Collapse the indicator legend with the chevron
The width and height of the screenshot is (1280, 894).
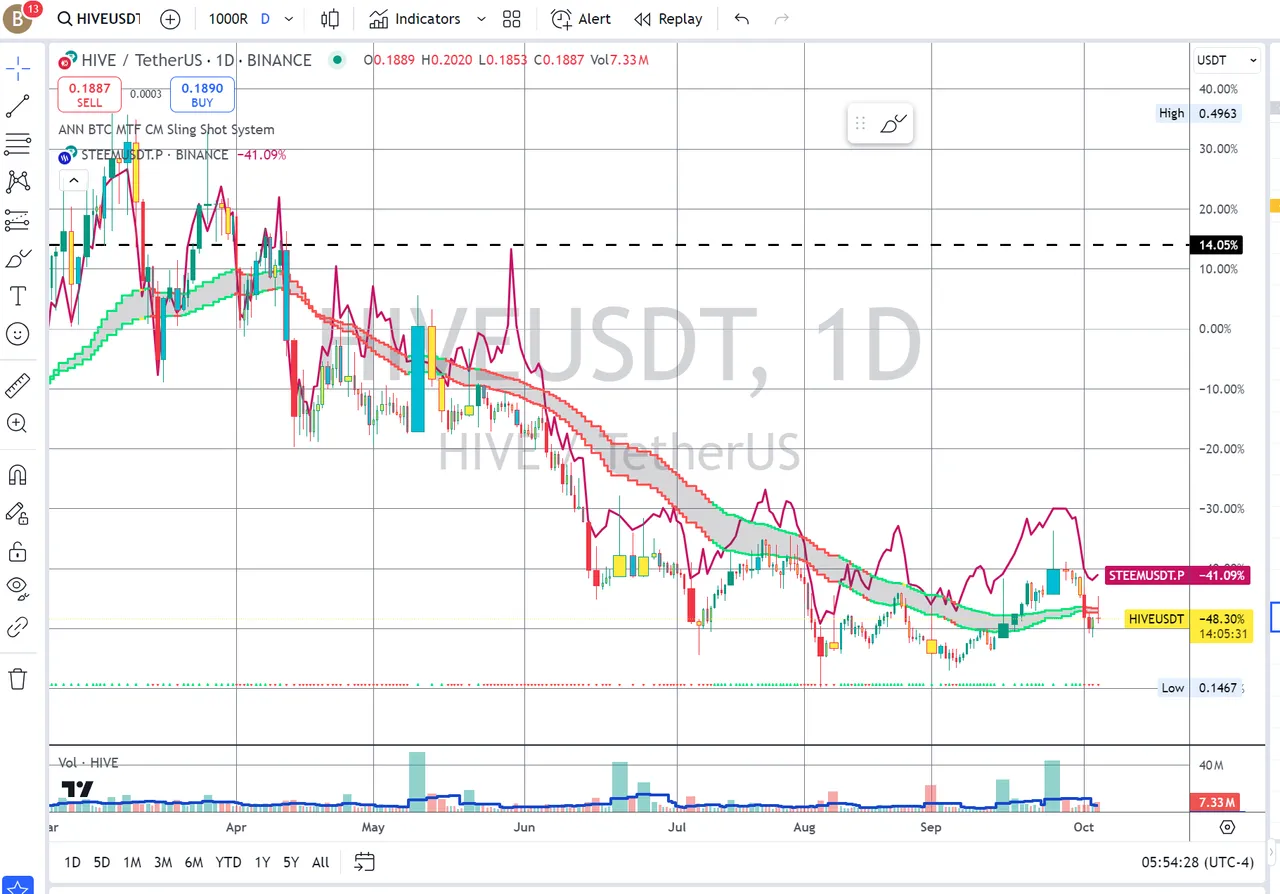(73, 180)
